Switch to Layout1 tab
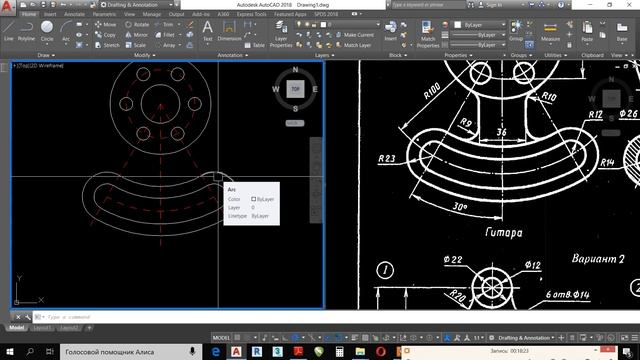Viewport: 640px width, 360px height. [42, 328]
